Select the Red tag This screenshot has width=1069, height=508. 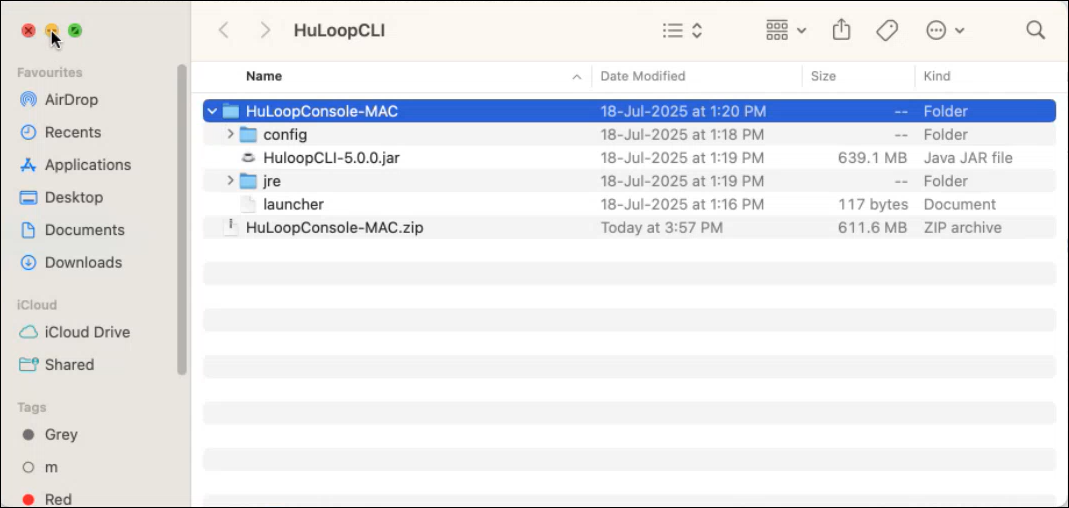pyautogui.click(x=57, y=499)
